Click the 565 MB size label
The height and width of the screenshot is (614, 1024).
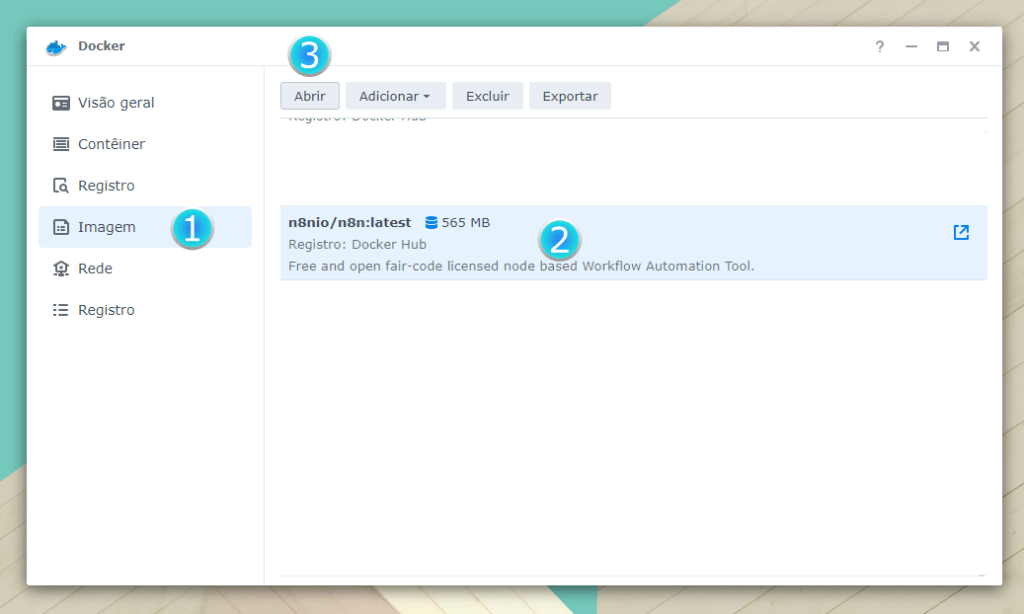466,222
